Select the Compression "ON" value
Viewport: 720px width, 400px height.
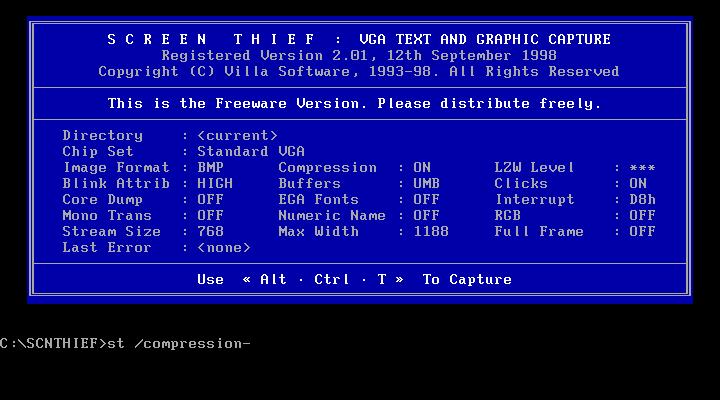point(422,168)
